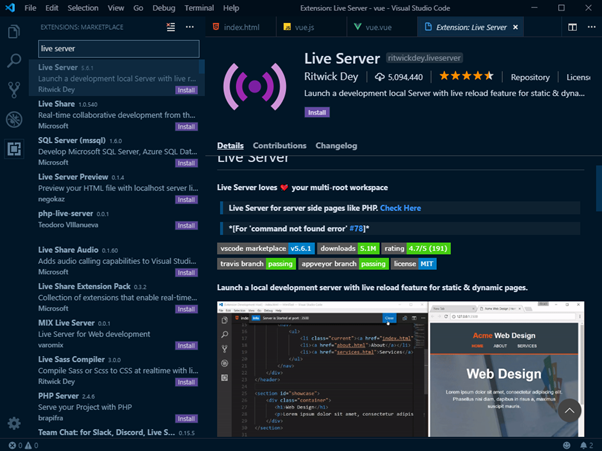Open notifications bell in status bar
602x451 pixels.
click(x=586, y=445)
